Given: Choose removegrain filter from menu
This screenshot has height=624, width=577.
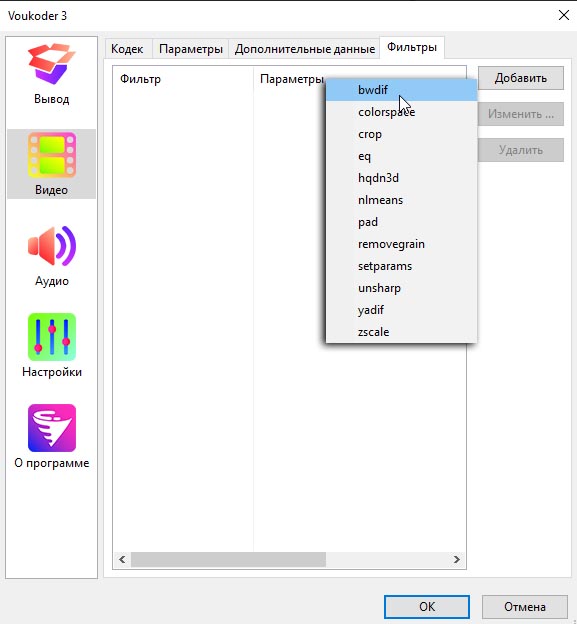Looking at the screenshot, I should click(x=401, y=244).
